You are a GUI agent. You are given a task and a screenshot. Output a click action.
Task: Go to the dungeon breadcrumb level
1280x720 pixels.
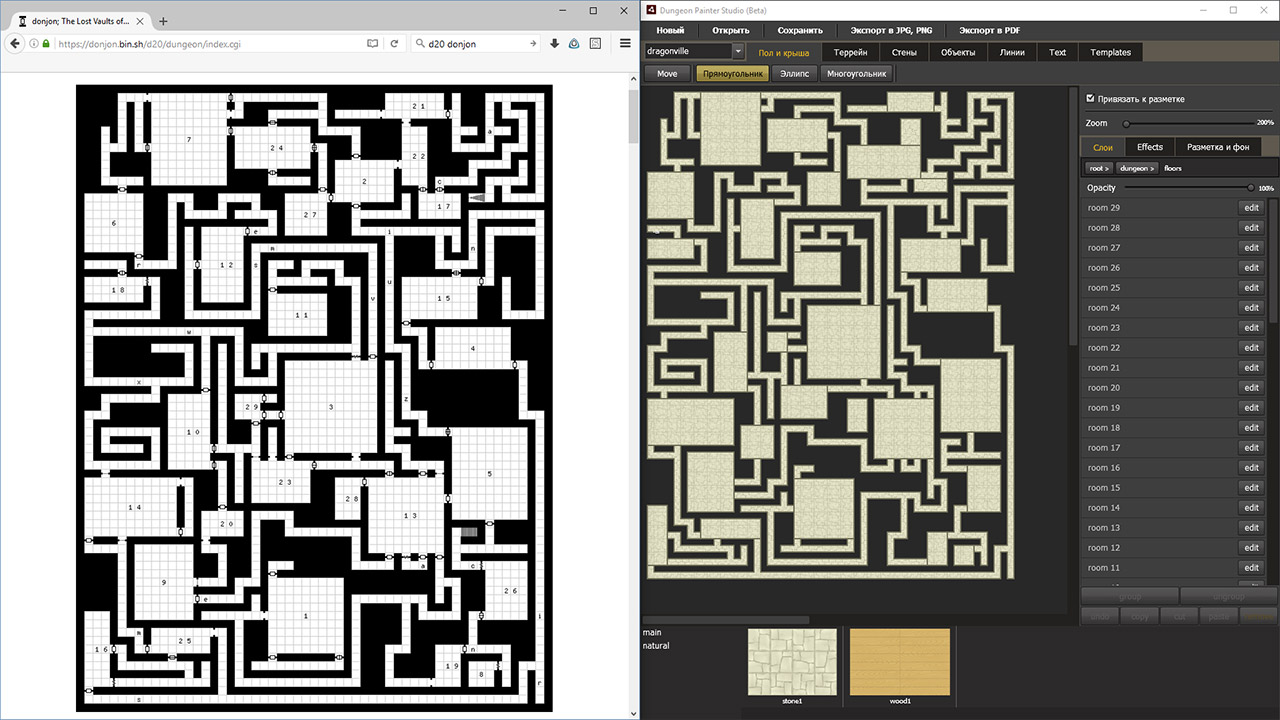[x=1136, y=168]
